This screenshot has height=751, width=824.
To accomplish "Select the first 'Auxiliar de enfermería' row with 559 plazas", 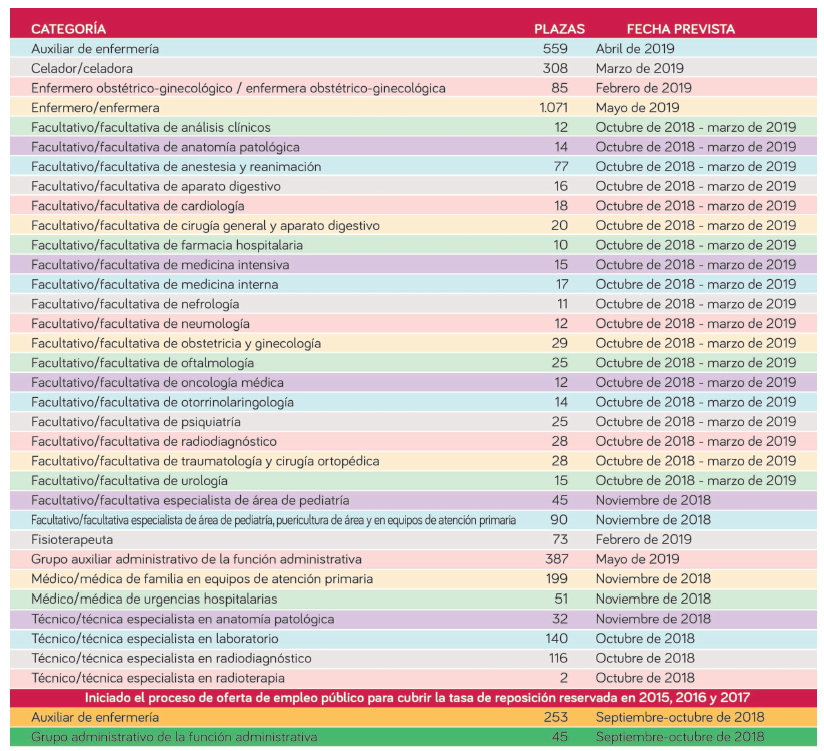I will 413,48.
